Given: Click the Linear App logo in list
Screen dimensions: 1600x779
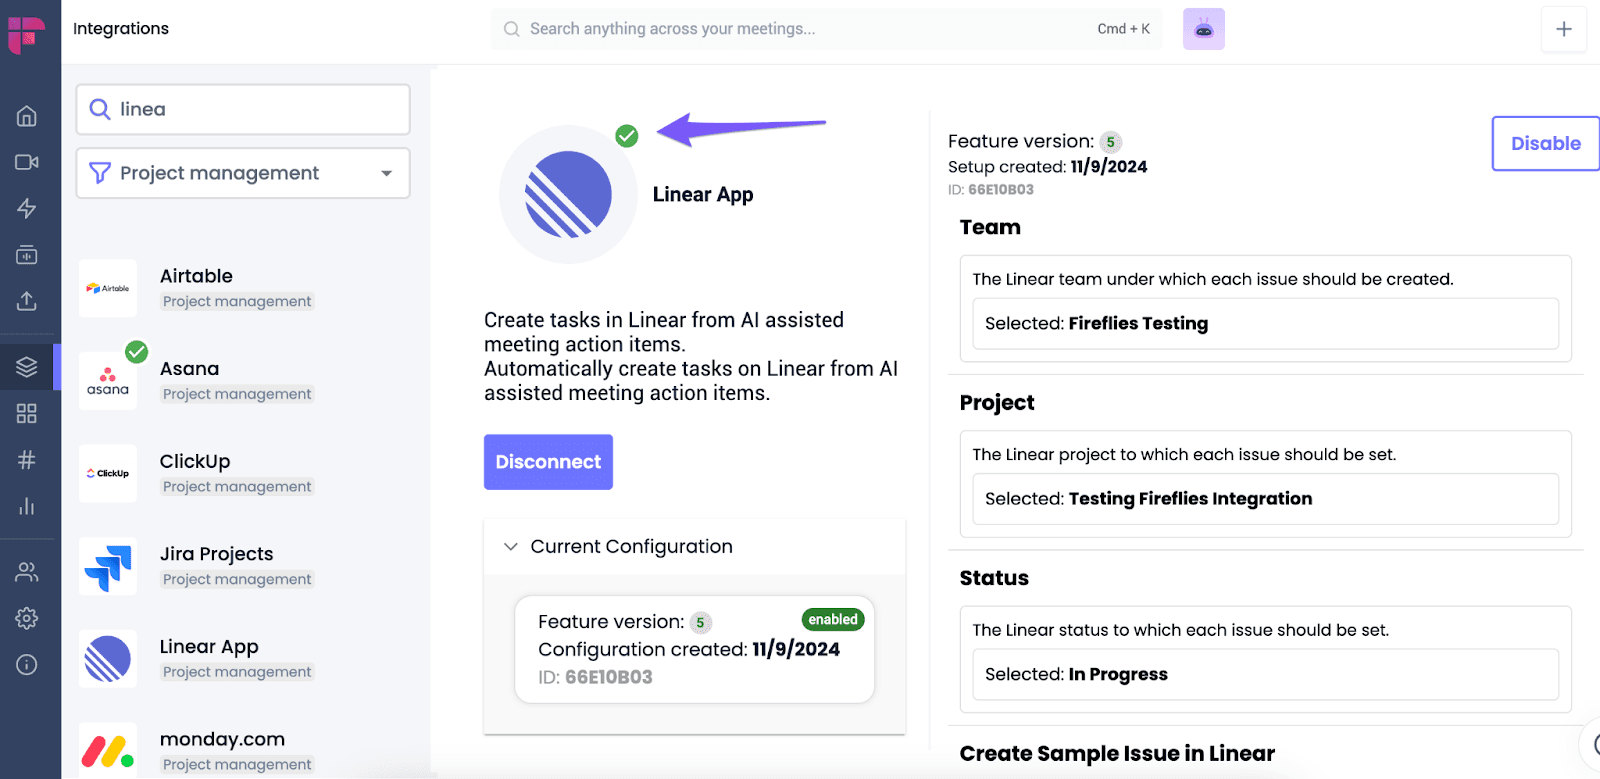Looking at the screenshot, I should point(108,659).
